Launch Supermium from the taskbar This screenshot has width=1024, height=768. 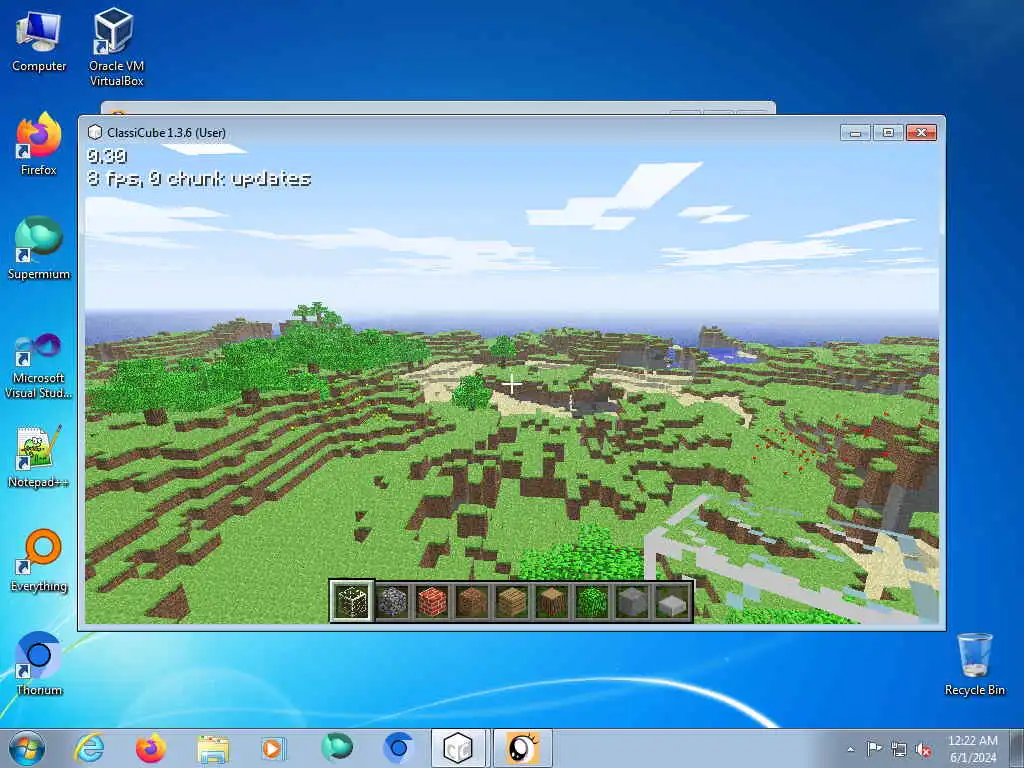(337, 748)
